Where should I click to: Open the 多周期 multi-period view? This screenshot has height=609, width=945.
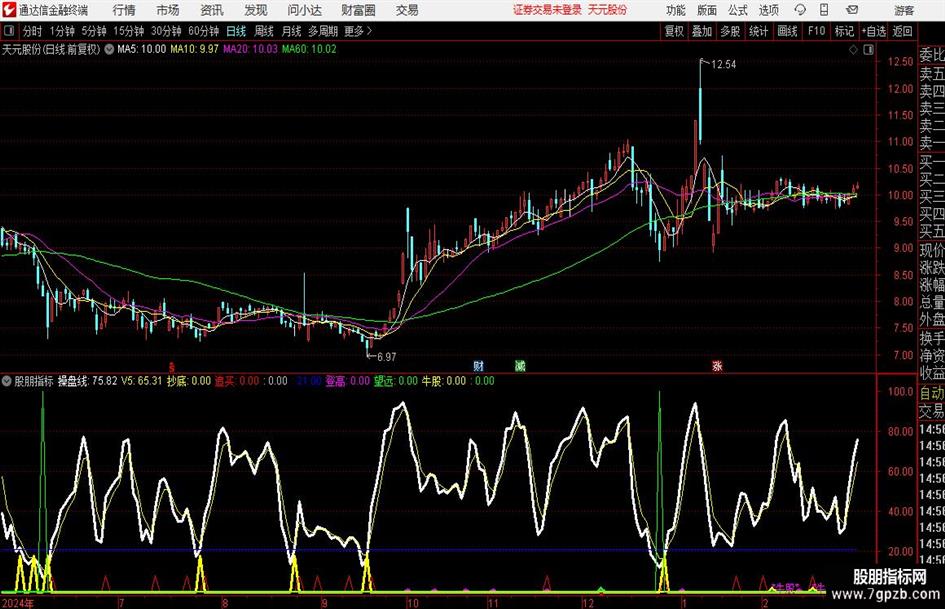[323, 31]
